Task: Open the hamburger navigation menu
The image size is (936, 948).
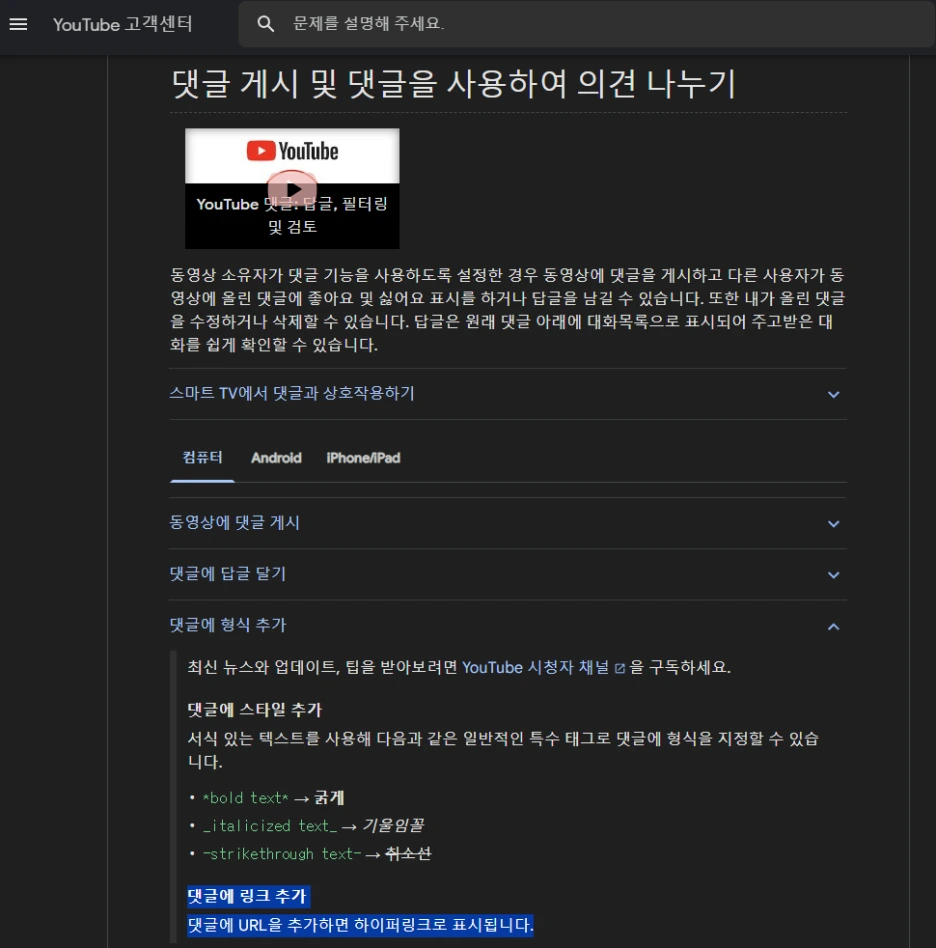Action: (x=19, y=24)
